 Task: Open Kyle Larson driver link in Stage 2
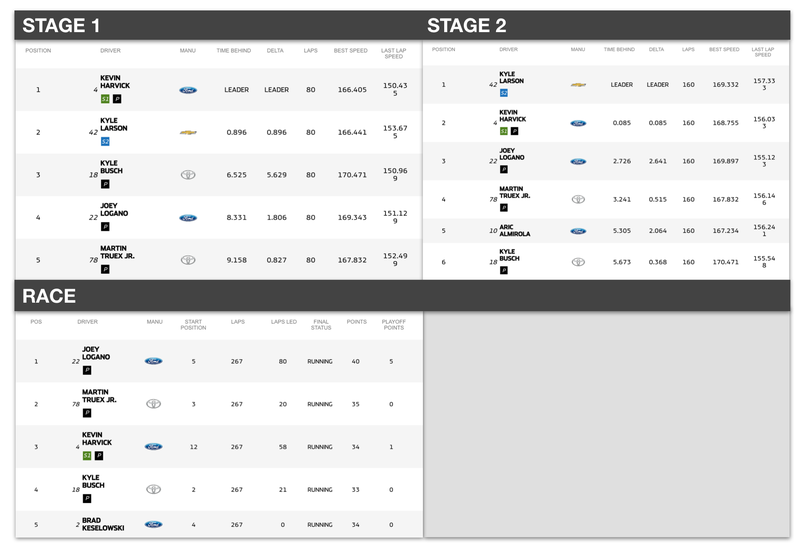tap(511, 78)
